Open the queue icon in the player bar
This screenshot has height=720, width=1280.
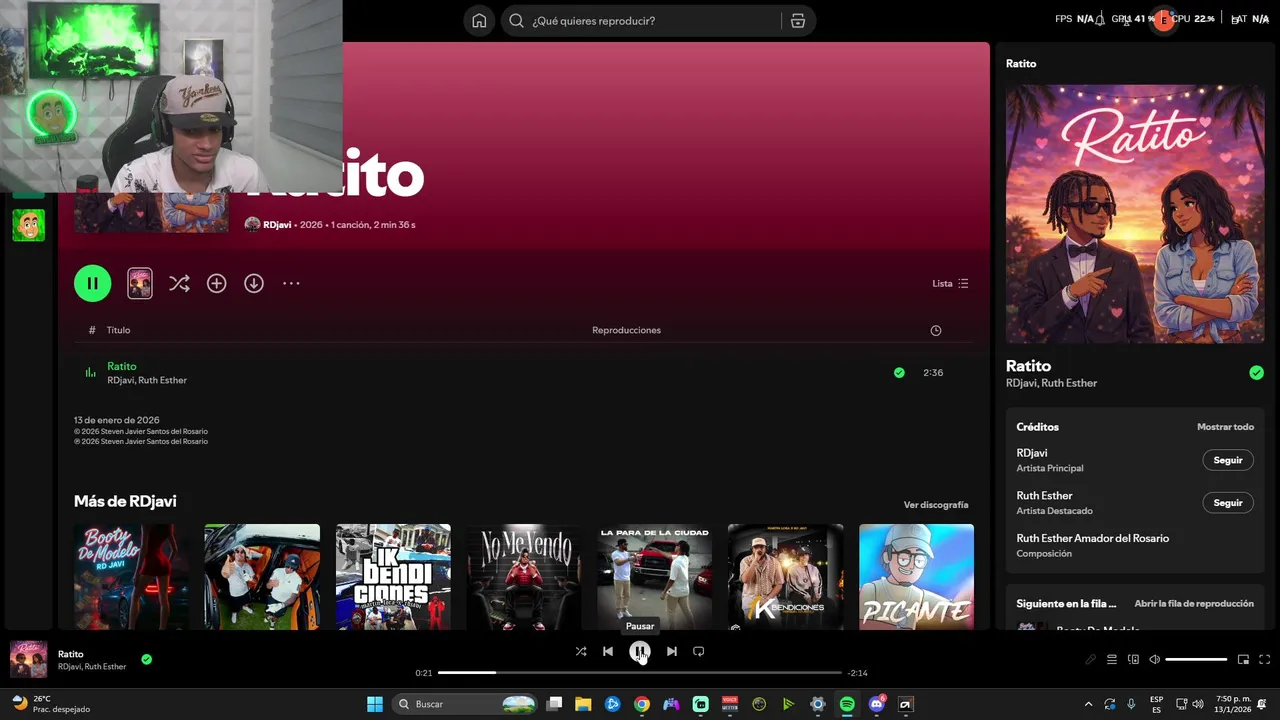click(x=1111, y=660)
